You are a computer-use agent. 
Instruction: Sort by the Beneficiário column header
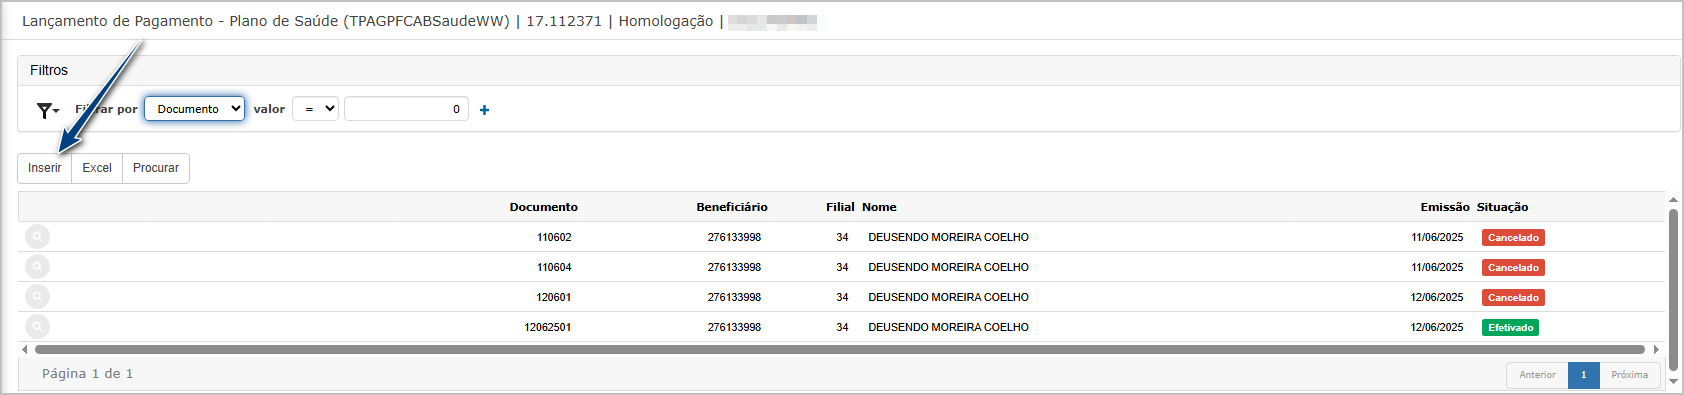(x=732, y=207)
